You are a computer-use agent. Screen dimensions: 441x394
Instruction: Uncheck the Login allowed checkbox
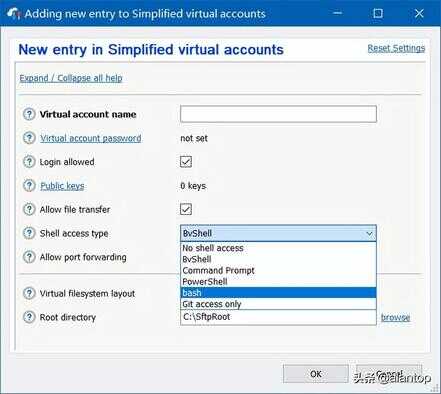(186, 162)
